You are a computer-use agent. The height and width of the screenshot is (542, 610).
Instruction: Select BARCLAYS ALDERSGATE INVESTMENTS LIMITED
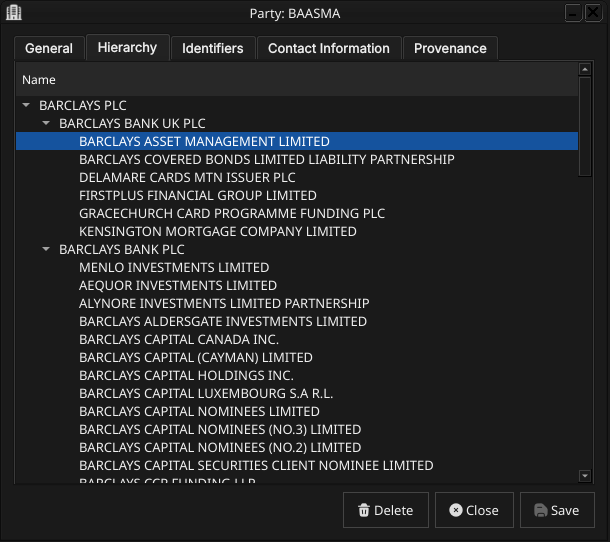point(297,321)
